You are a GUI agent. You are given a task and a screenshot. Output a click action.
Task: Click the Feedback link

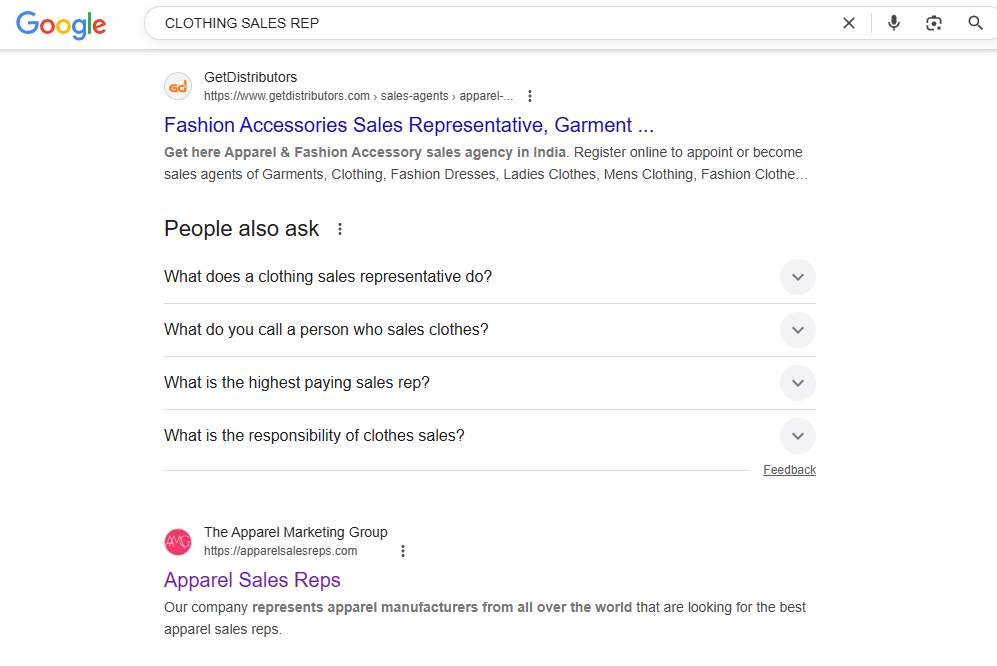[x=789, y=470]
